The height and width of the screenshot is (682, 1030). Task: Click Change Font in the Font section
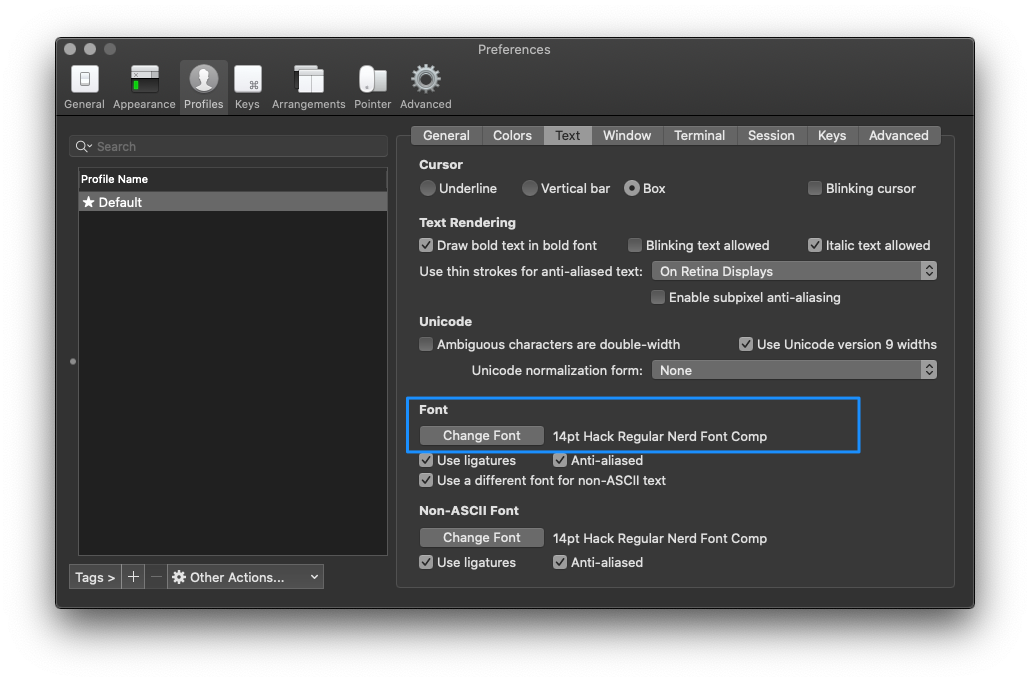(481, 436)
